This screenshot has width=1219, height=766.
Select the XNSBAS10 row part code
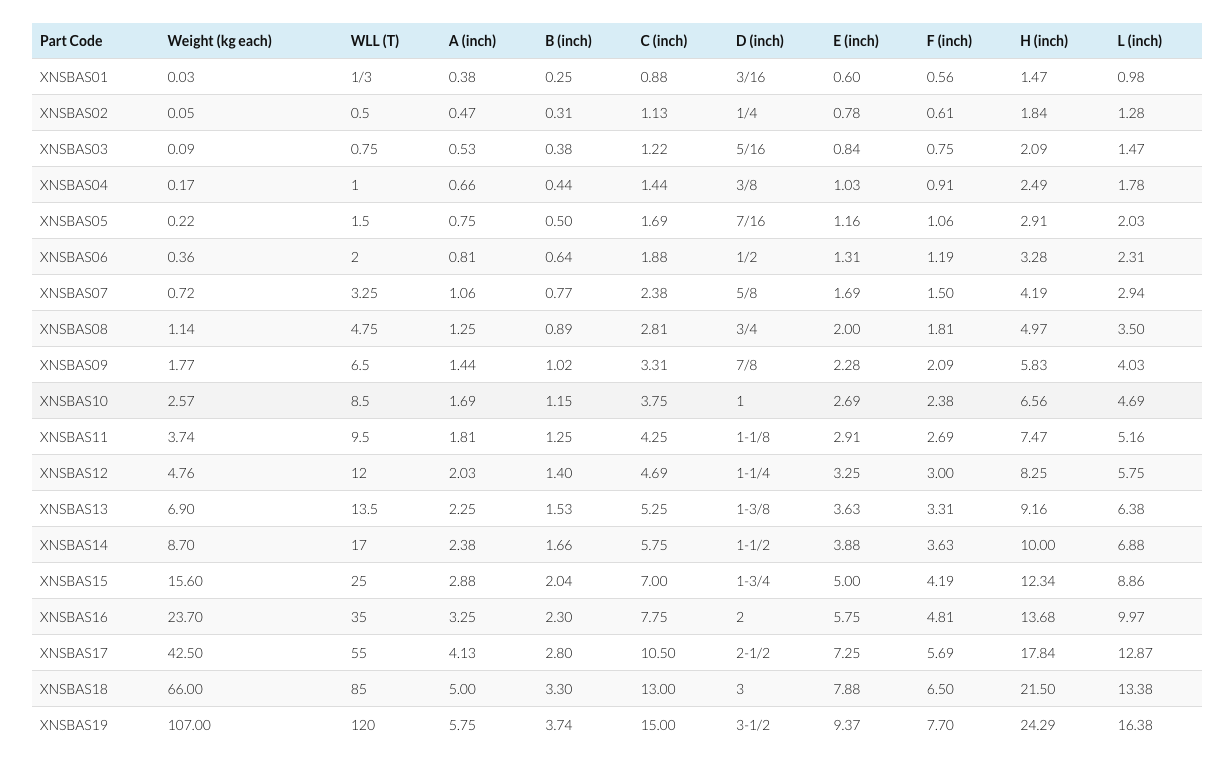coord(73,401)
